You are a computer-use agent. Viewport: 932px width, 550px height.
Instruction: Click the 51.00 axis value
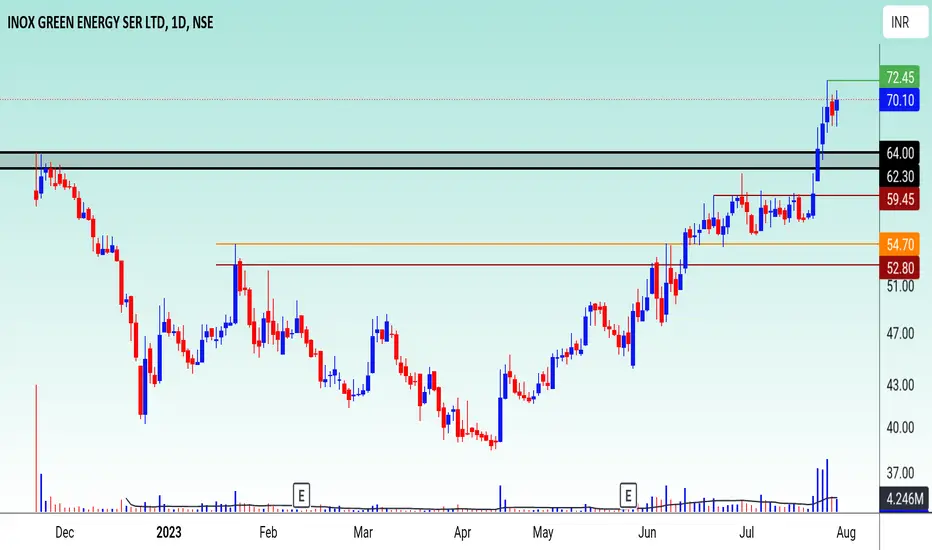pos(900,286)
